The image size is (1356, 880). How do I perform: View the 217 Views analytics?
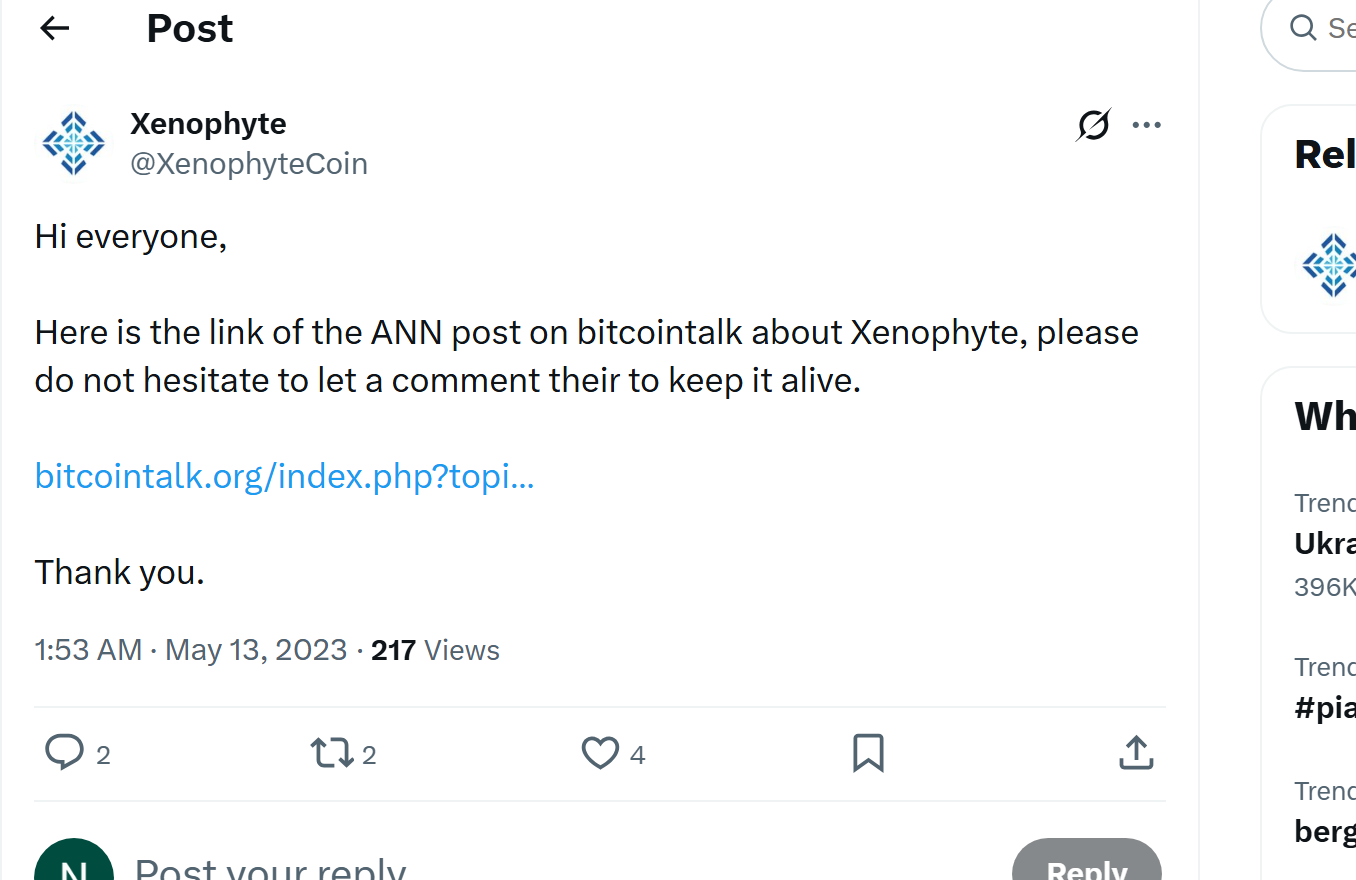[435, 650]
